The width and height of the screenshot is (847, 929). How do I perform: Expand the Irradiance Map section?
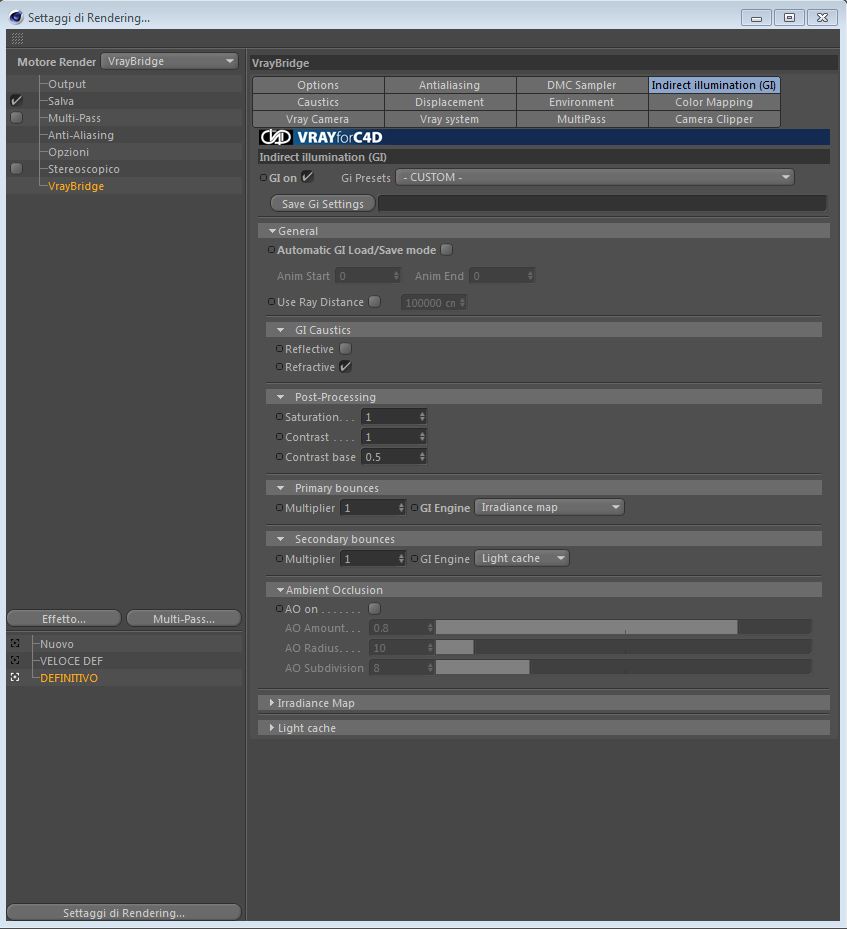click(x=272, y=703)
